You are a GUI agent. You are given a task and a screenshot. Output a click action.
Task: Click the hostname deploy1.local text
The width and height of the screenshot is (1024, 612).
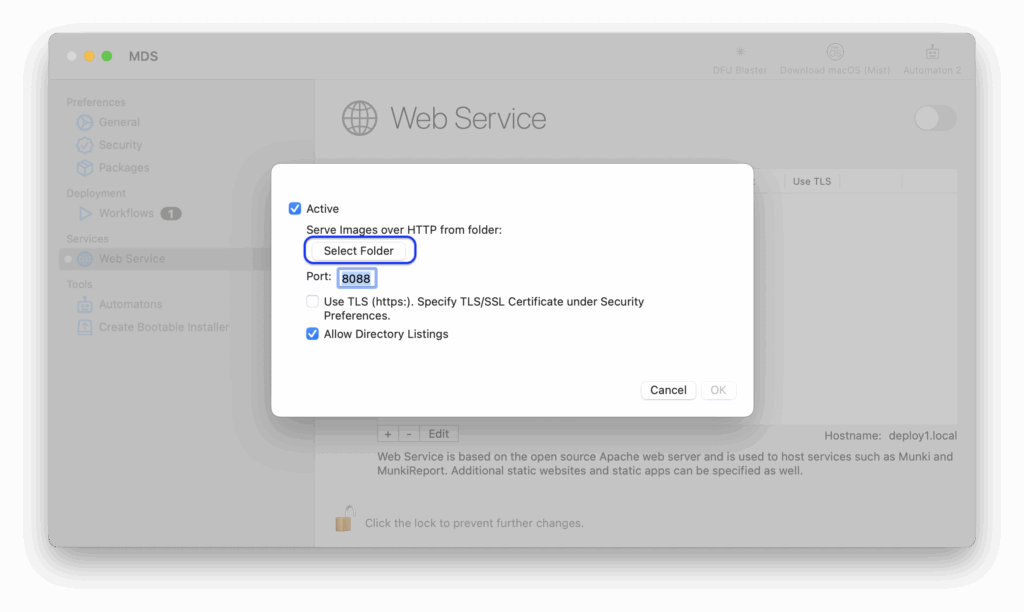pos(922,436)
